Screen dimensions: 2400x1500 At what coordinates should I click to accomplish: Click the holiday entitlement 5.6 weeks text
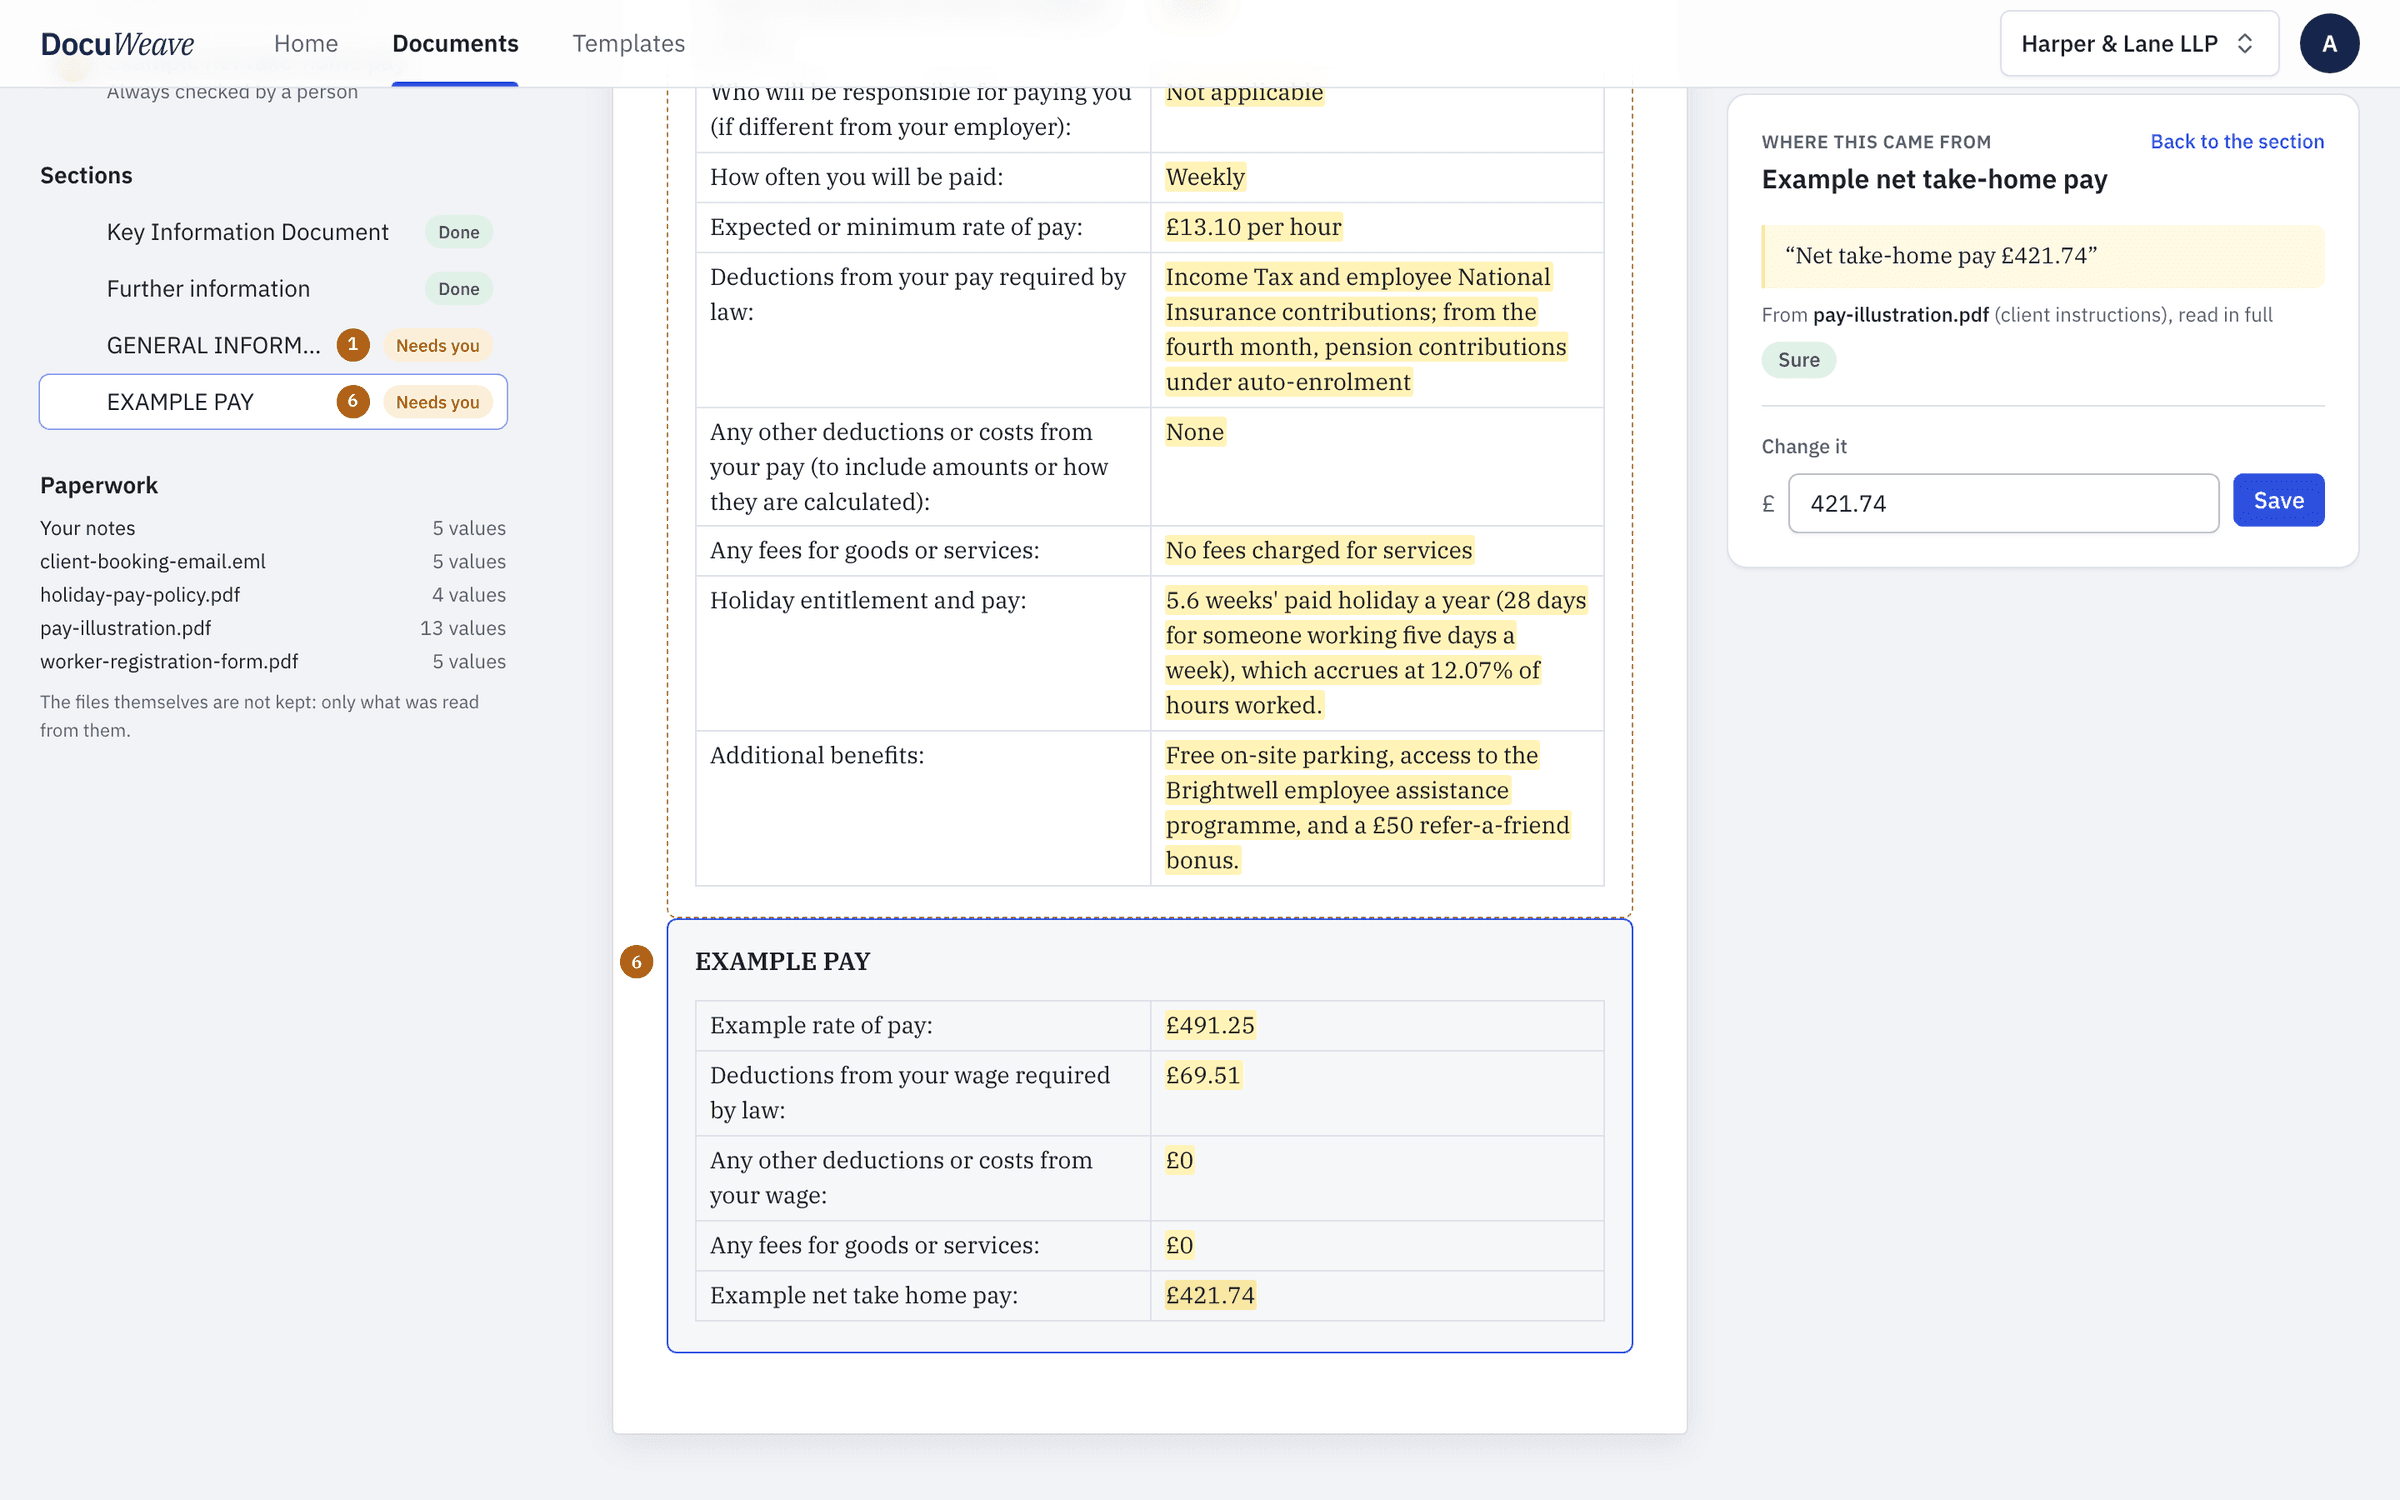1376,653
